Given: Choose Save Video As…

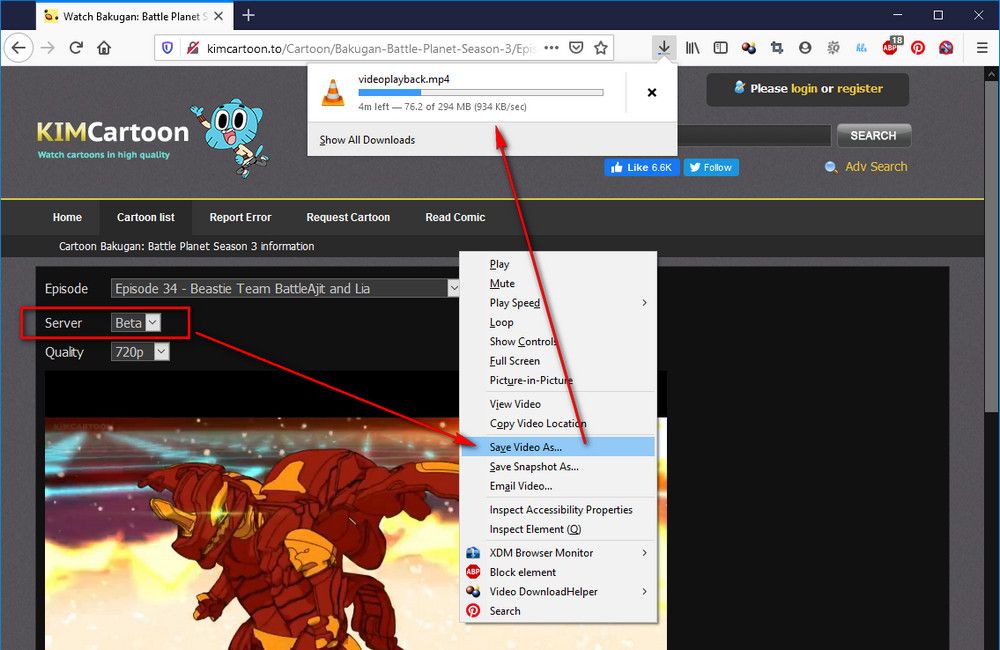Looking at the screenshot, I should tap(558, 447).
